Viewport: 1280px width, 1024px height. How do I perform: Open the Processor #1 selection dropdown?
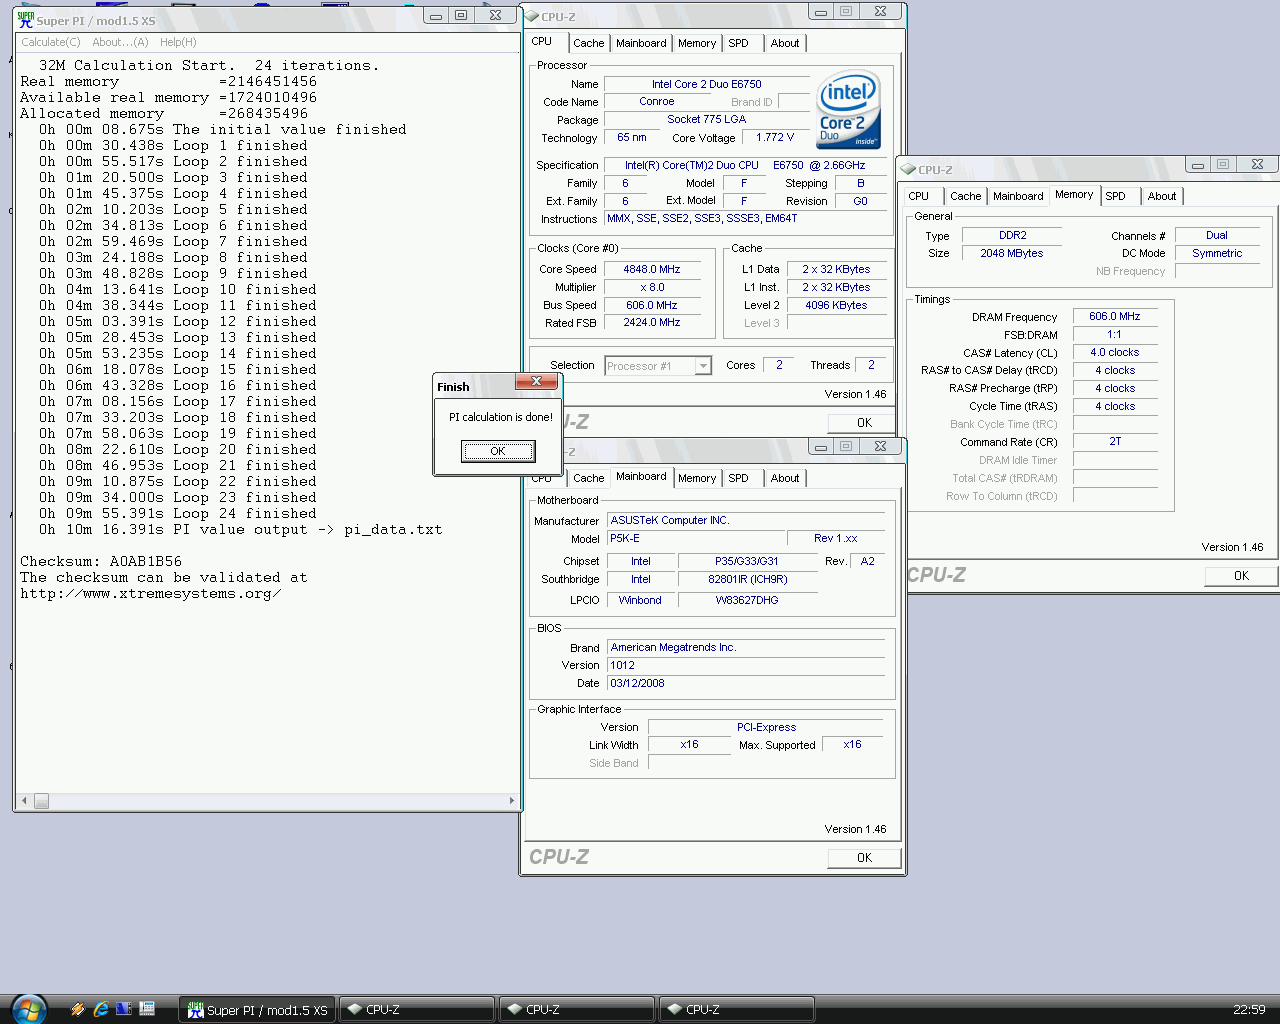pos(703,366)
